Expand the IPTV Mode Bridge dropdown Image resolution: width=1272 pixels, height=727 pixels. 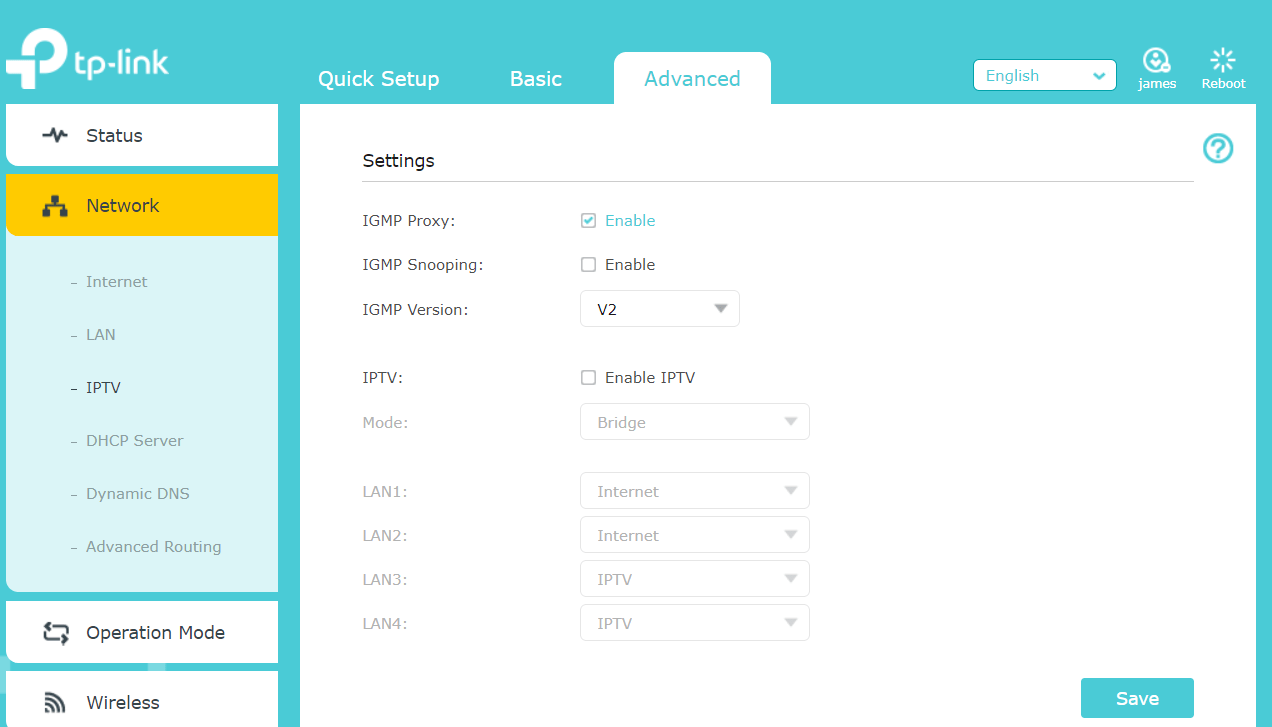(x=694, y=422)
